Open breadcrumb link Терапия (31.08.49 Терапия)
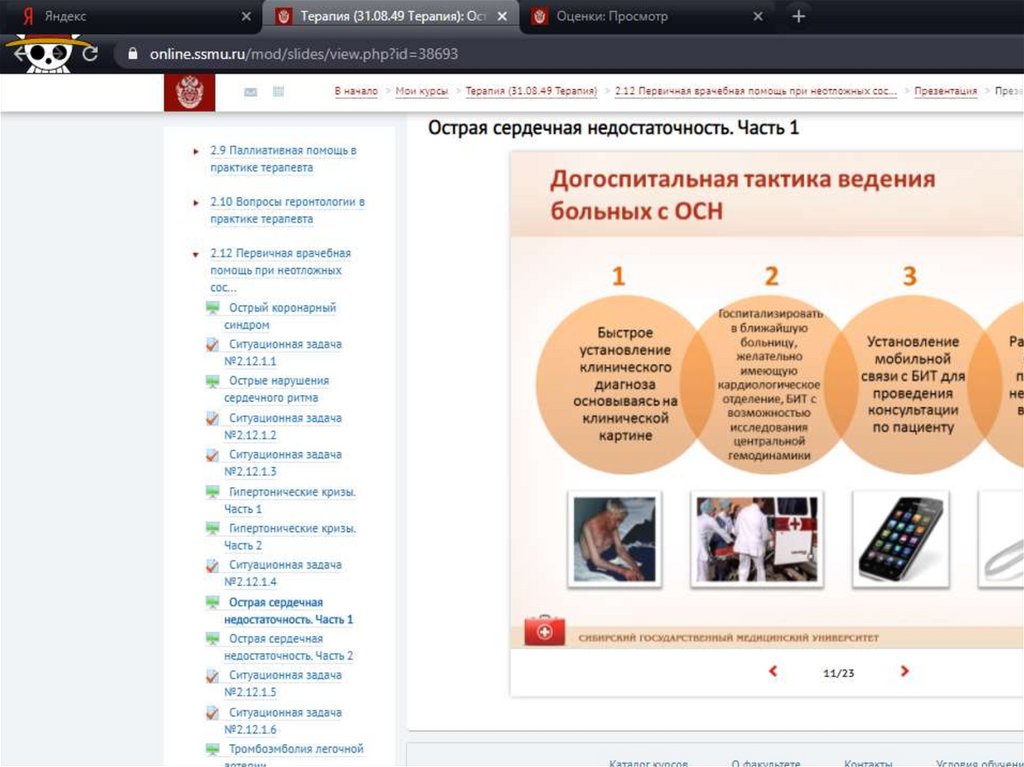The height and width of the screenshot is (767, 1024). pos(531,91)
